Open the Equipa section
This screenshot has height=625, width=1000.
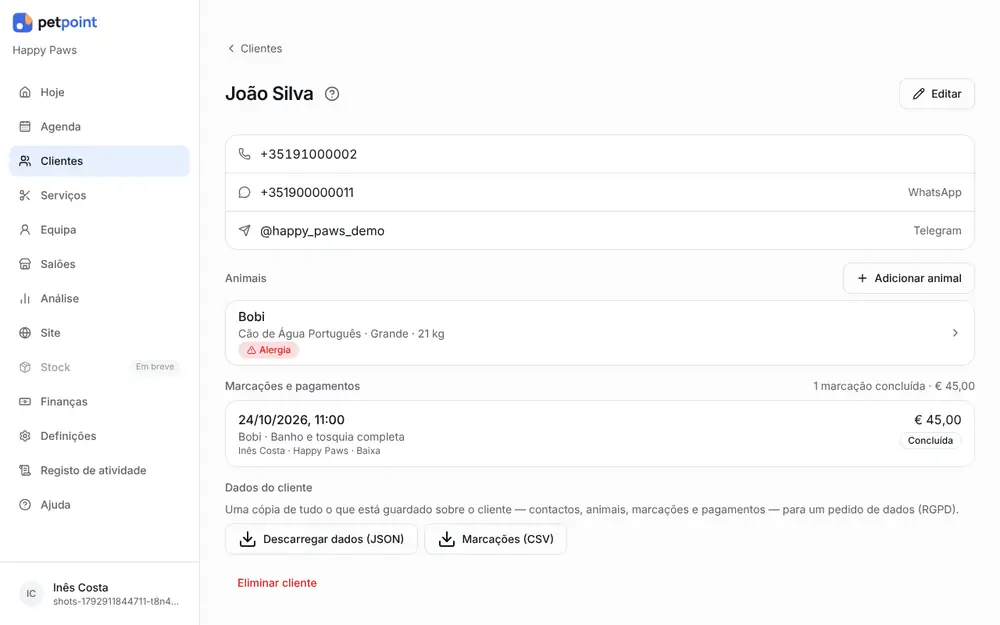(99, 230)
